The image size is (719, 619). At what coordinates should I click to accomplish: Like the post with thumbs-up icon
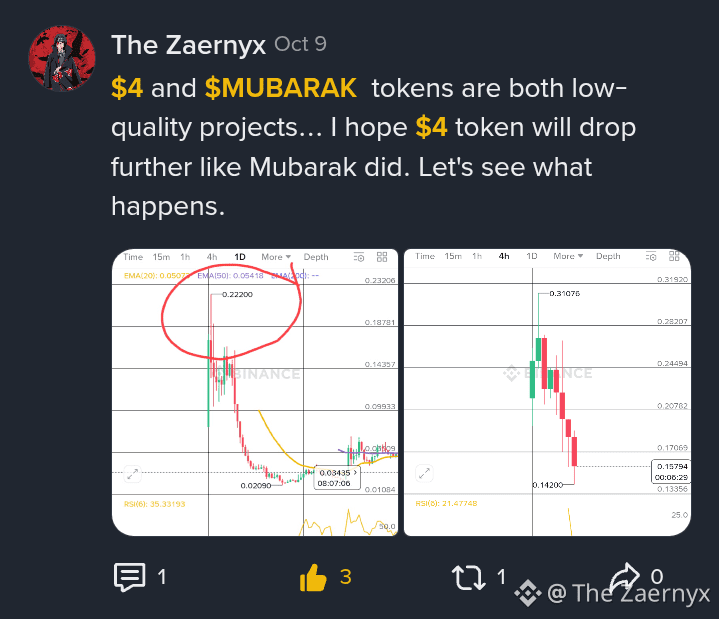point(313,577)
